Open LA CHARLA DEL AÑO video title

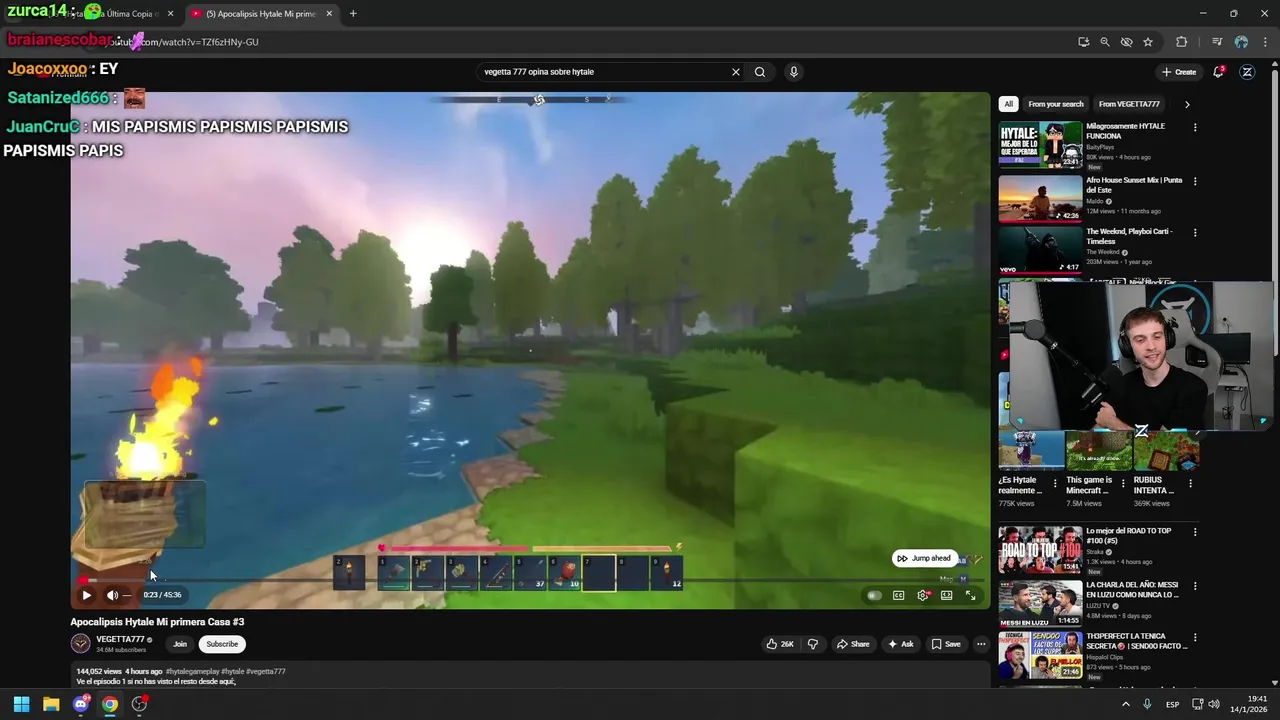[x=1132, y=590]
